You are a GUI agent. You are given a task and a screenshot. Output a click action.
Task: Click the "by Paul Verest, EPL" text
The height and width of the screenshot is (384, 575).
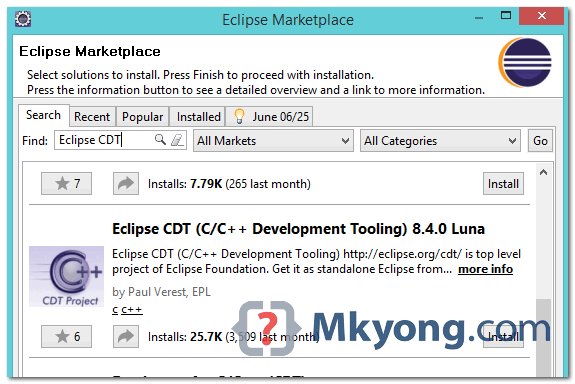161,292
